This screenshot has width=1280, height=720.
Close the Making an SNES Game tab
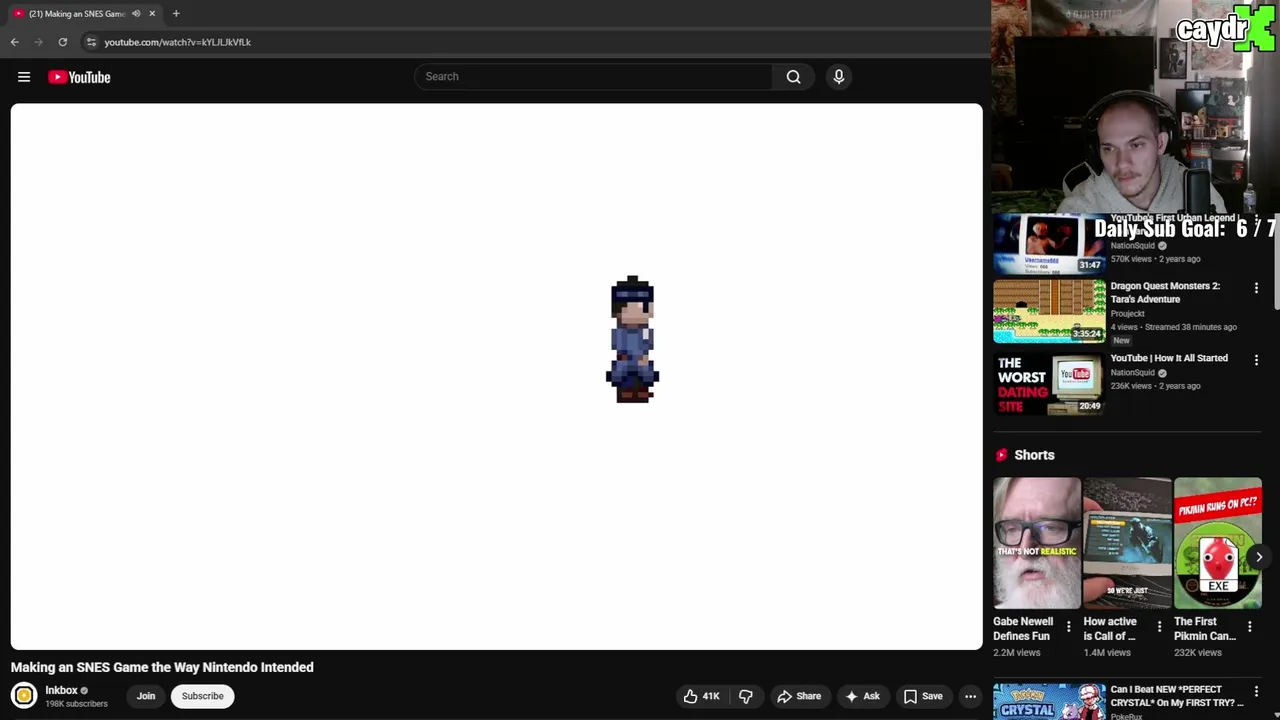[x=152, y=14]
